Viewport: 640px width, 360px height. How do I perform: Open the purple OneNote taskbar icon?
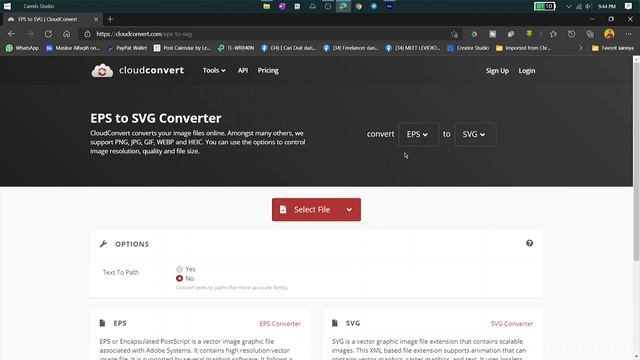tap(282, 6)
